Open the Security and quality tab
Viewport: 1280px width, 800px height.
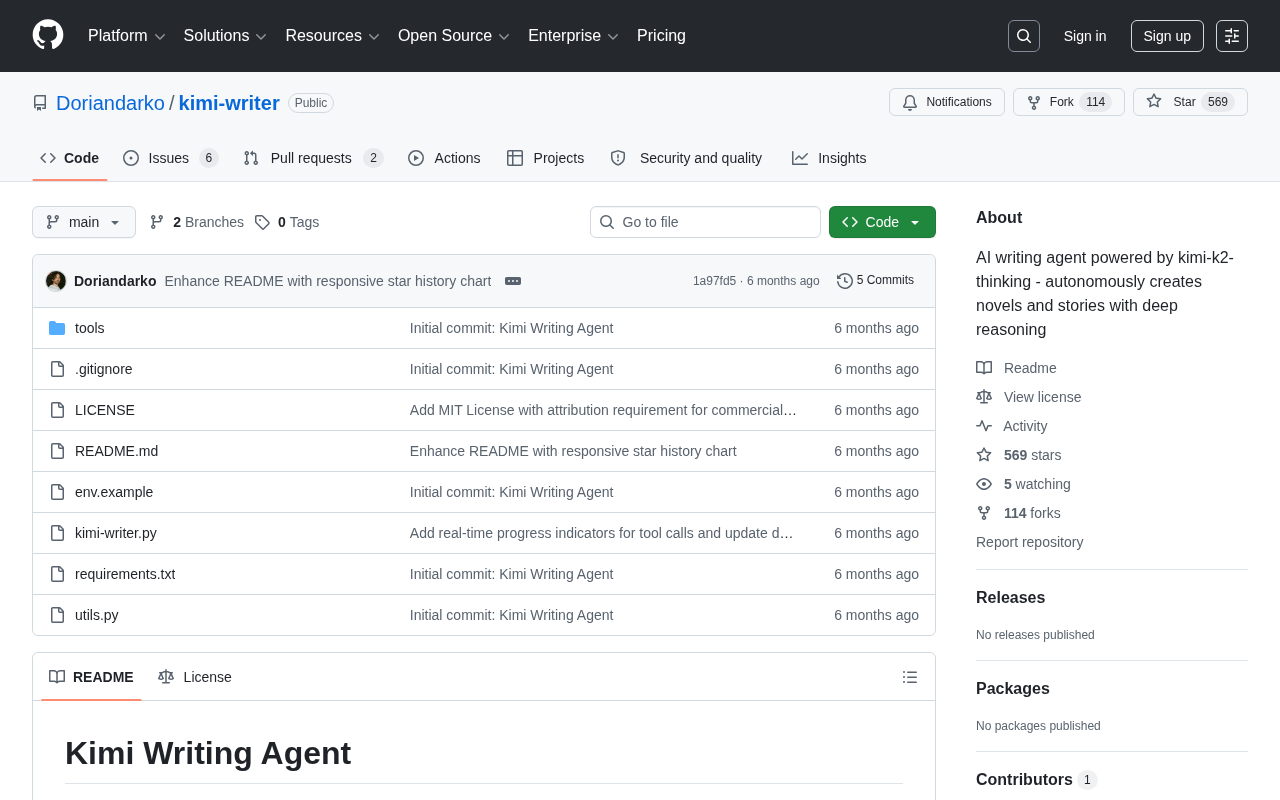[x=686, y=158]
